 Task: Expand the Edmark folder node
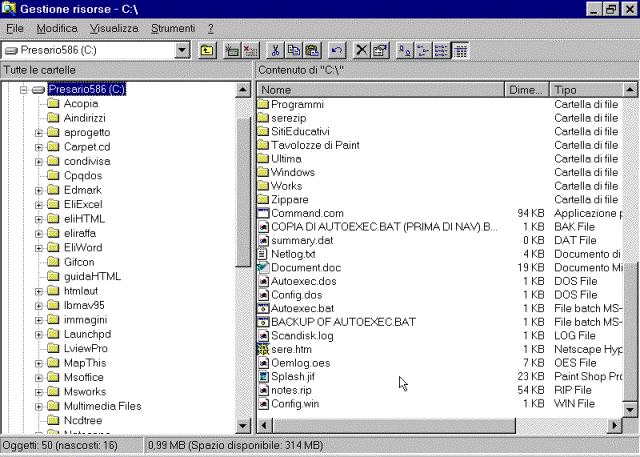[38, 190]
